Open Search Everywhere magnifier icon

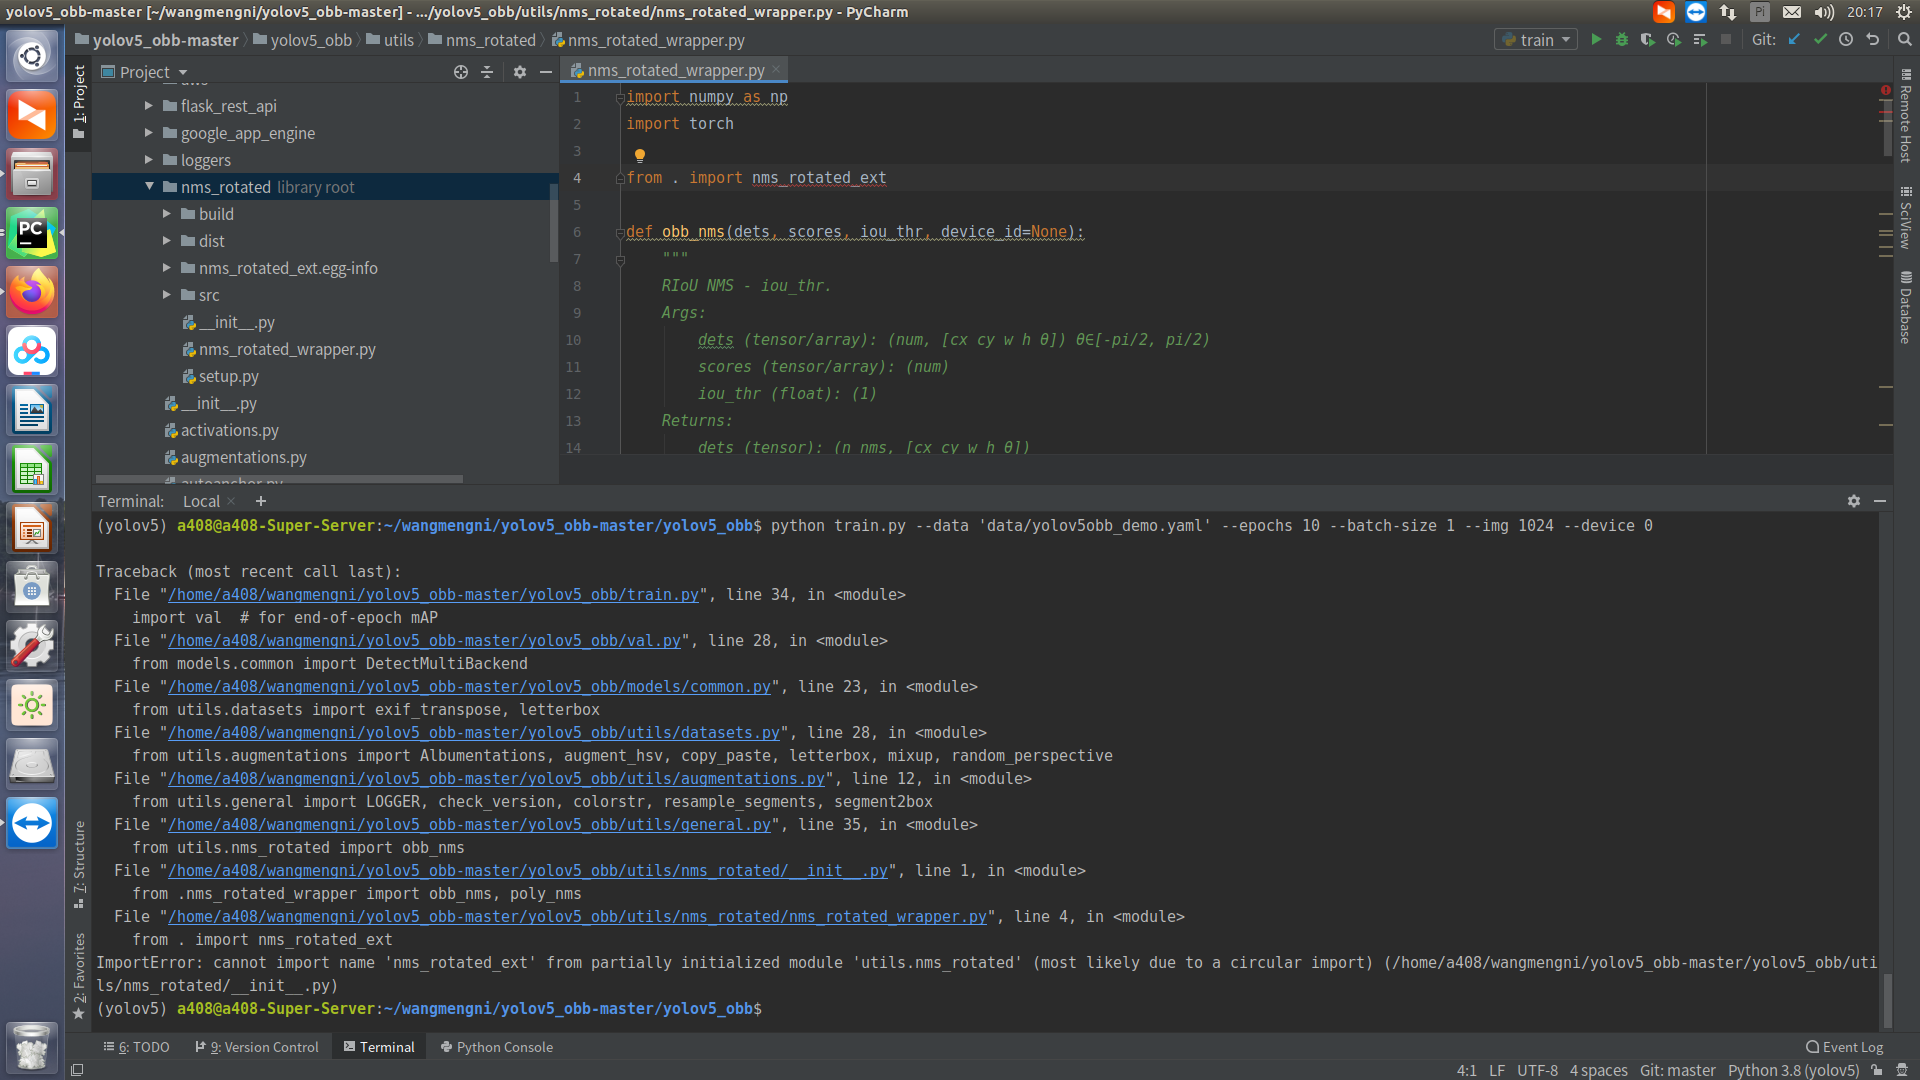pos(1904,40)
